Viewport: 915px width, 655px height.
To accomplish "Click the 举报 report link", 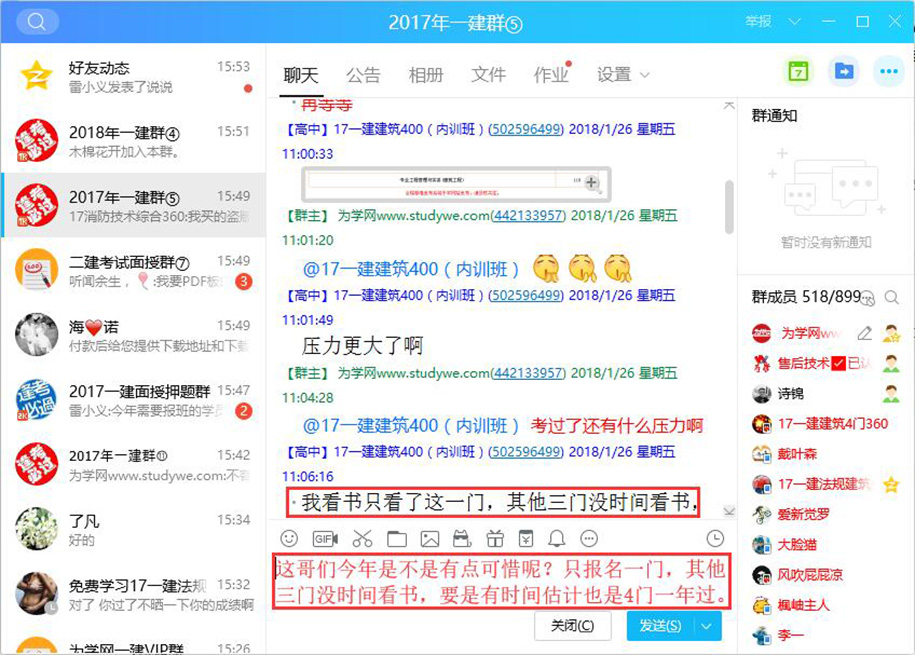I will click(x=758, y=22).
